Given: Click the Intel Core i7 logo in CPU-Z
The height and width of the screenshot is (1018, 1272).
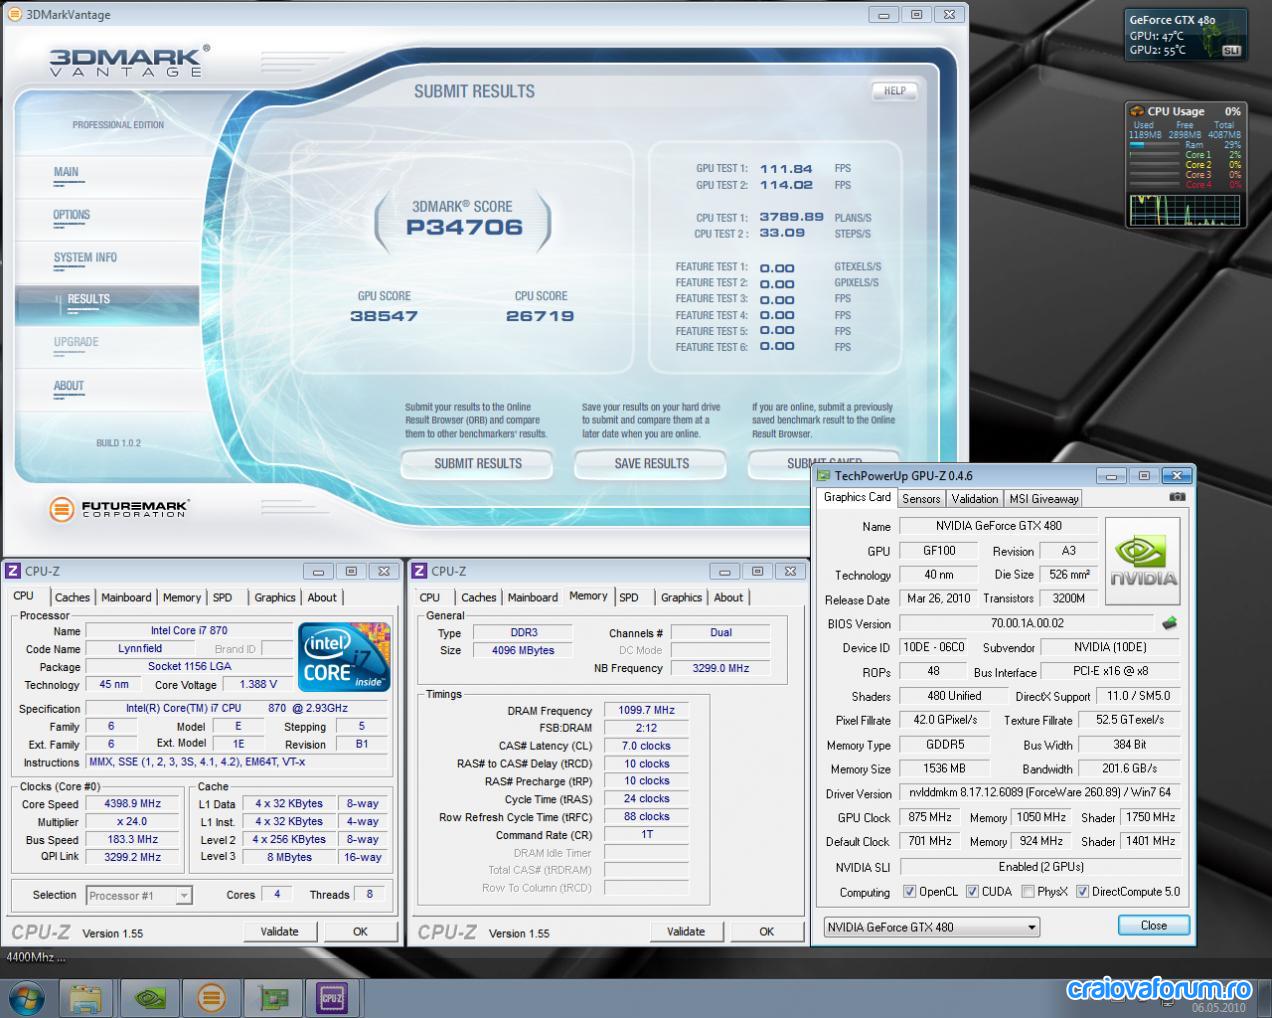Looking at the screenshot, I should click(x=344, y=657).
